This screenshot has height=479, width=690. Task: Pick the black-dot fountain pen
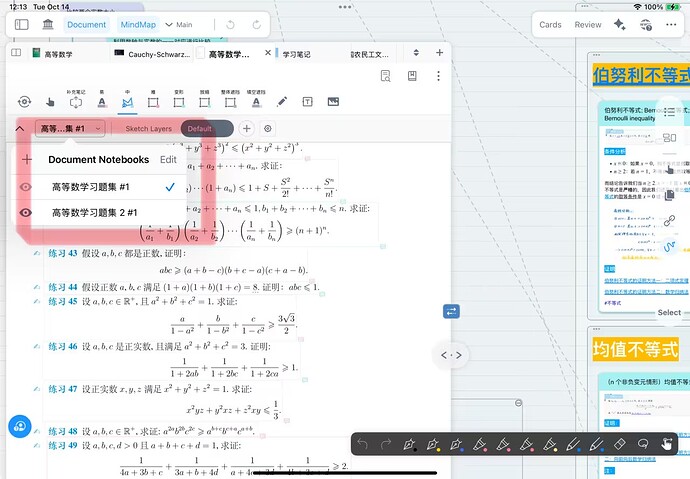pyautogui.click(x=409, y=444)
